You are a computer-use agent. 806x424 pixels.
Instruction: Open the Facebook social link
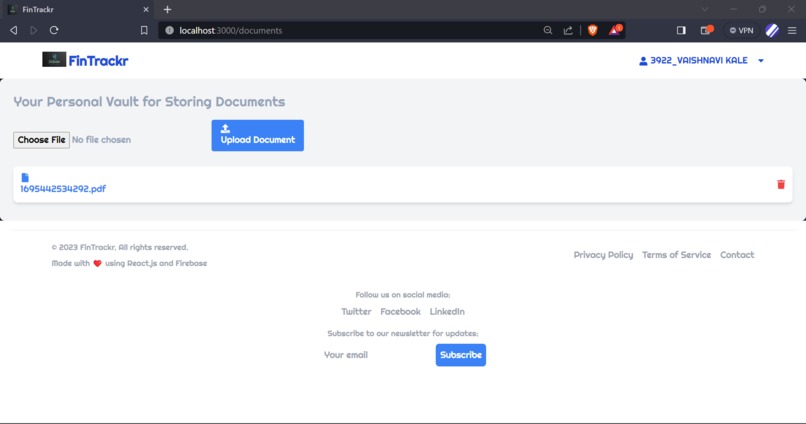[400, 311]
